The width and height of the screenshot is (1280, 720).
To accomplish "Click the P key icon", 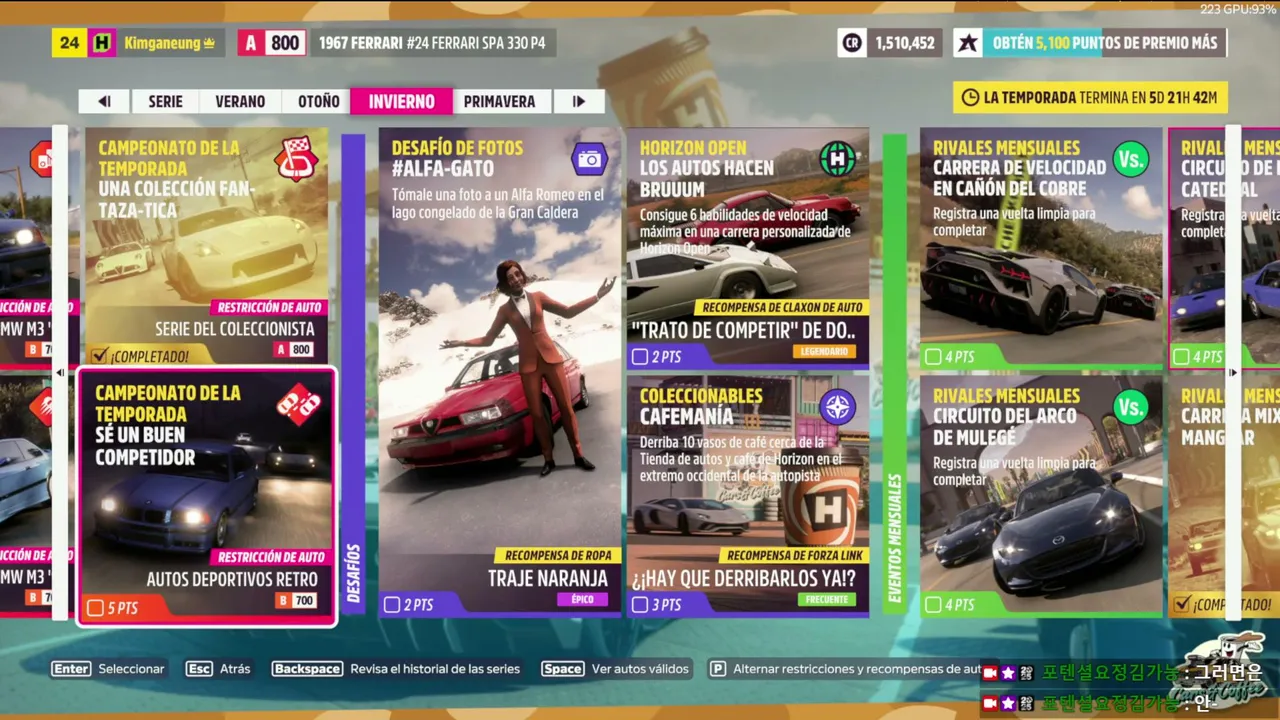I will click(x=717, y=669).
